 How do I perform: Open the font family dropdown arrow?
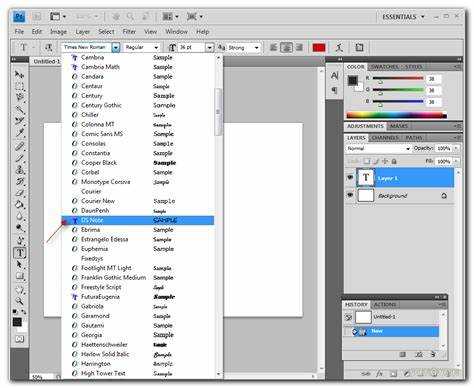point(116,47)
